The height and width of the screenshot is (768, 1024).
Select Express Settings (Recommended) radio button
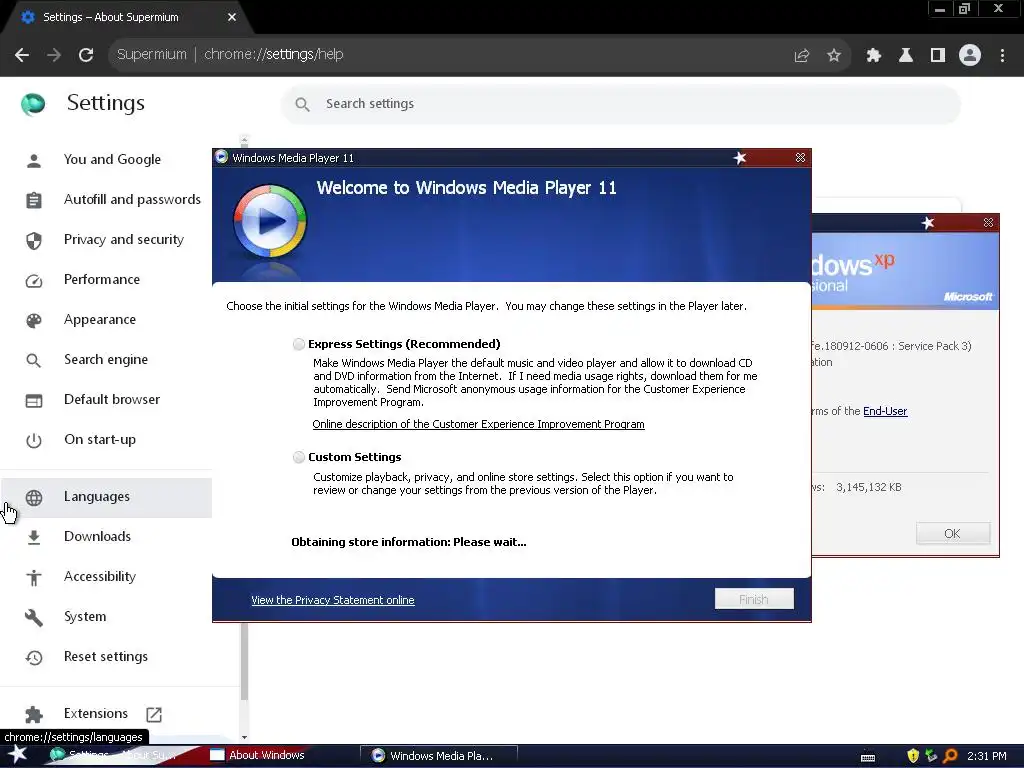(298, 344)
